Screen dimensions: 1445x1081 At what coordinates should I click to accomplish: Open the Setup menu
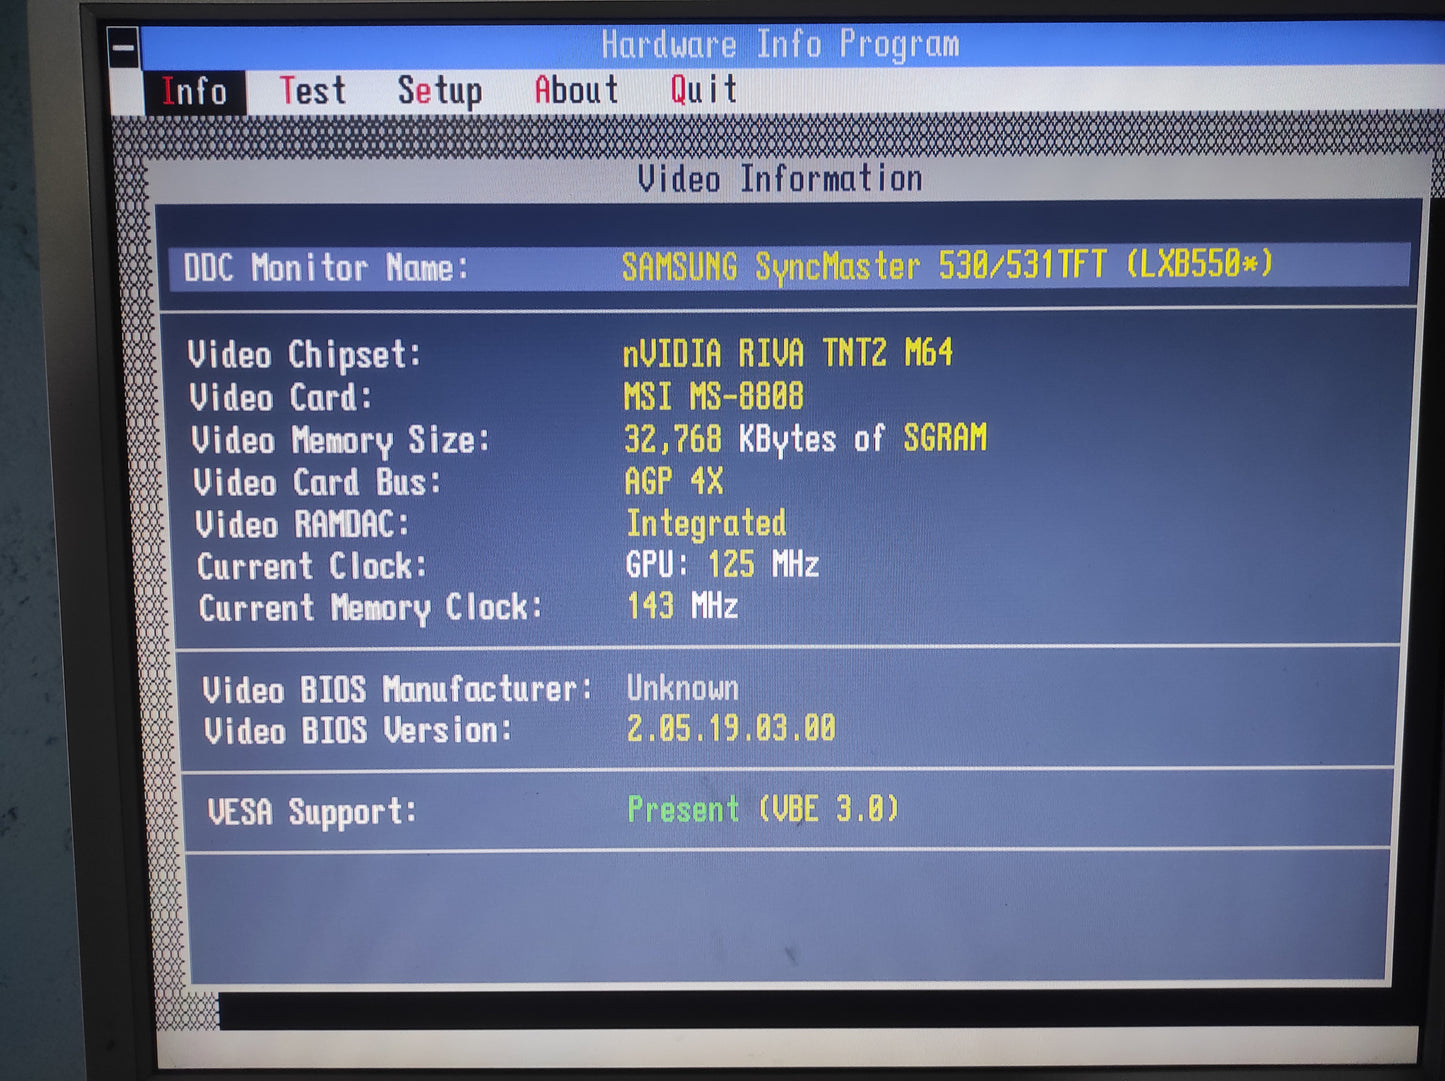tap(439, 91)
